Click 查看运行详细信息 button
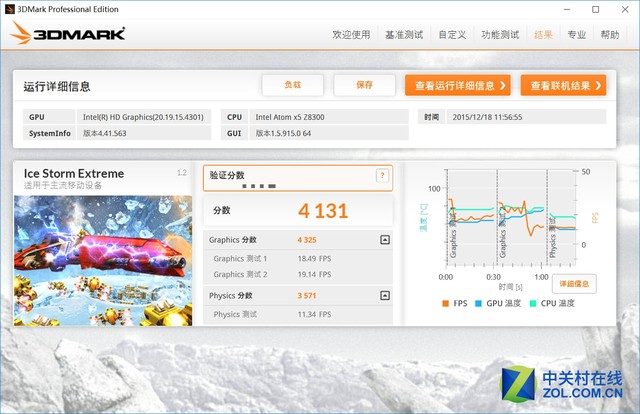The width and height of the screenshot is (640, 414). [458, 85]
